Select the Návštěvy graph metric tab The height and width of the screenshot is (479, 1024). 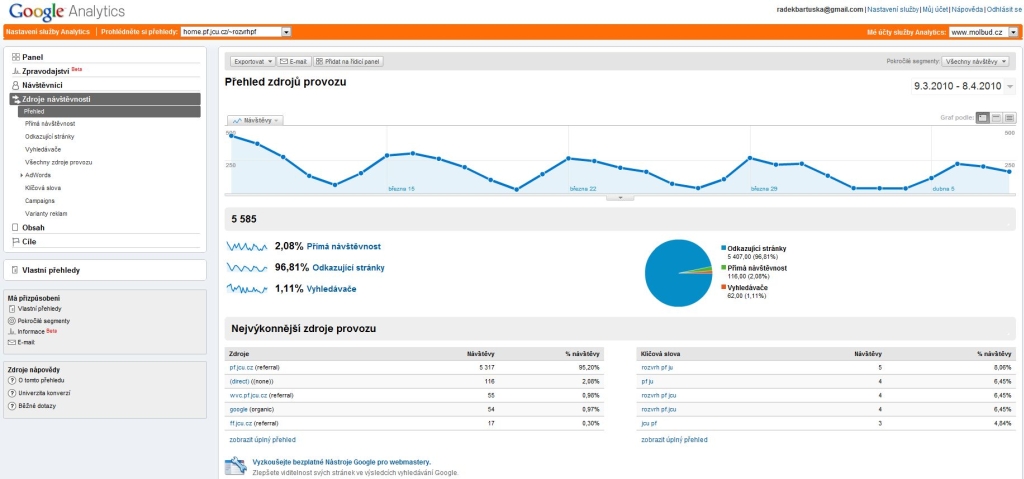[x=256, y=120]
